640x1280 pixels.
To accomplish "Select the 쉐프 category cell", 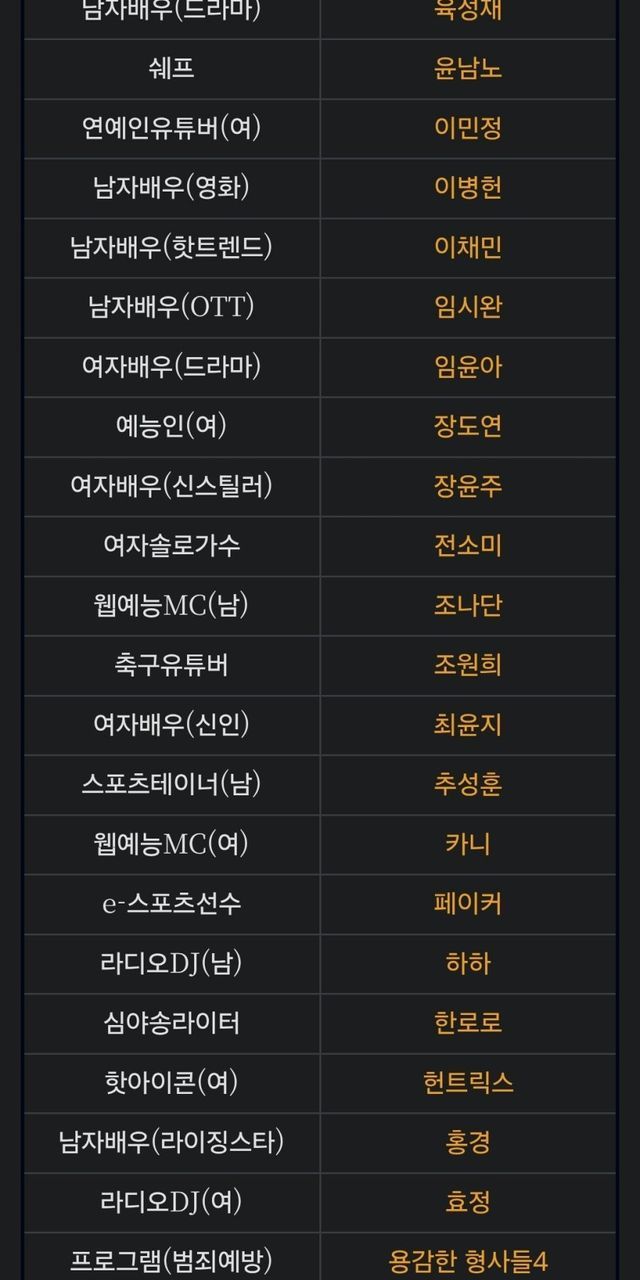I will [171, 69].
